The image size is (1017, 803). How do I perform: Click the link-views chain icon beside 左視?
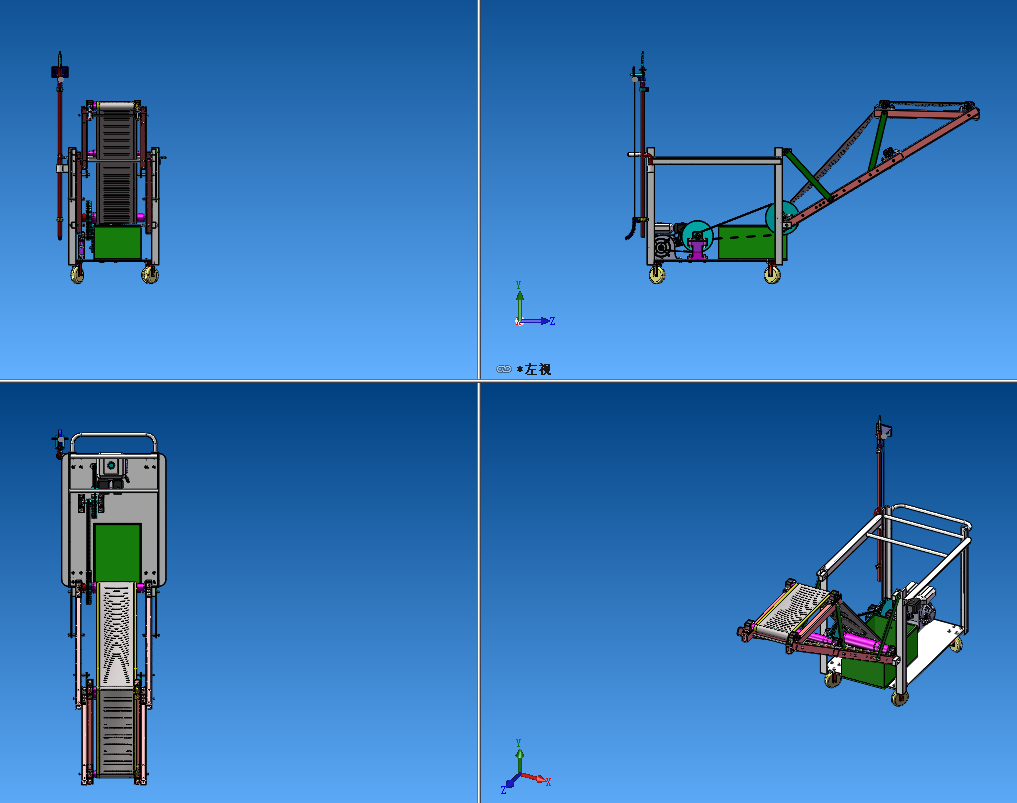point(504,370)
